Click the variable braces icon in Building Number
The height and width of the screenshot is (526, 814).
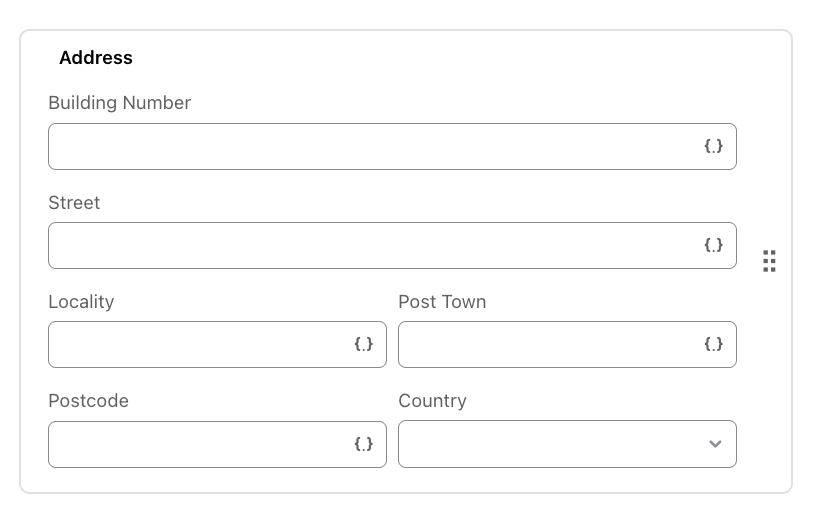(x=713, y=146)
